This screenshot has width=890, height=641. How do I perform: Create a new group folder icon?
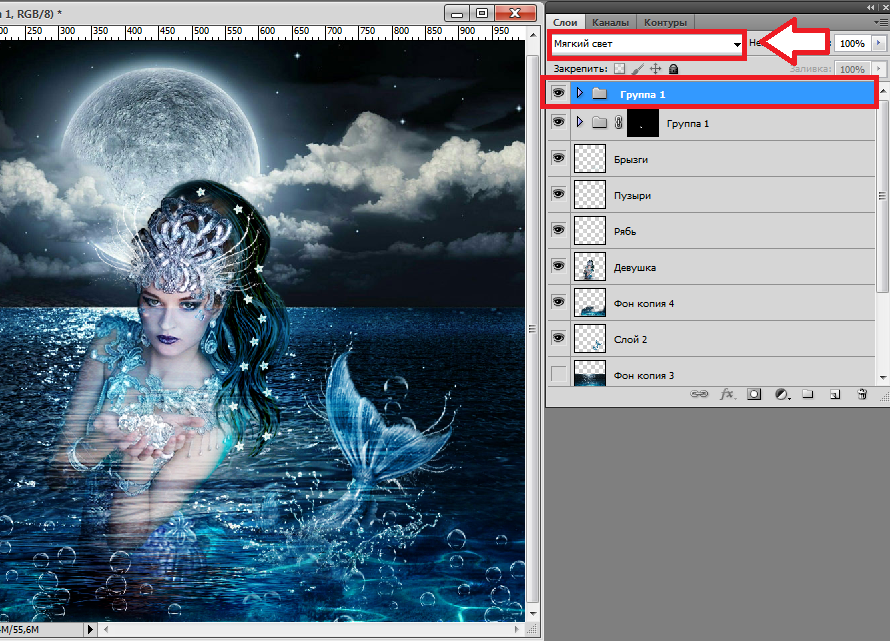tap(808, 395)
